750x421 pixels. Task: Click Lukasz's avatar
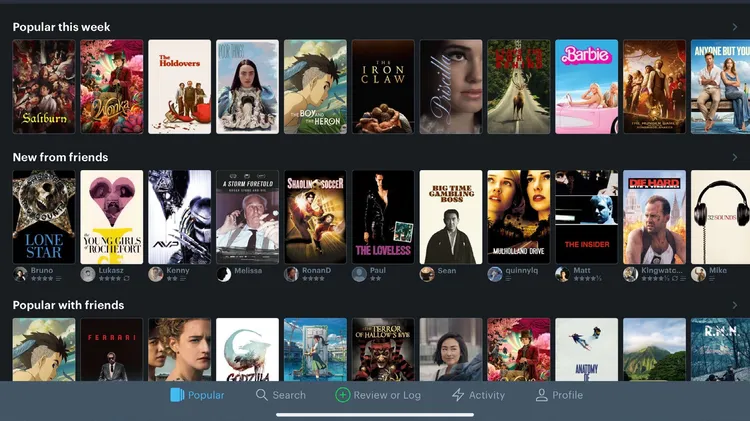point(88,274)
